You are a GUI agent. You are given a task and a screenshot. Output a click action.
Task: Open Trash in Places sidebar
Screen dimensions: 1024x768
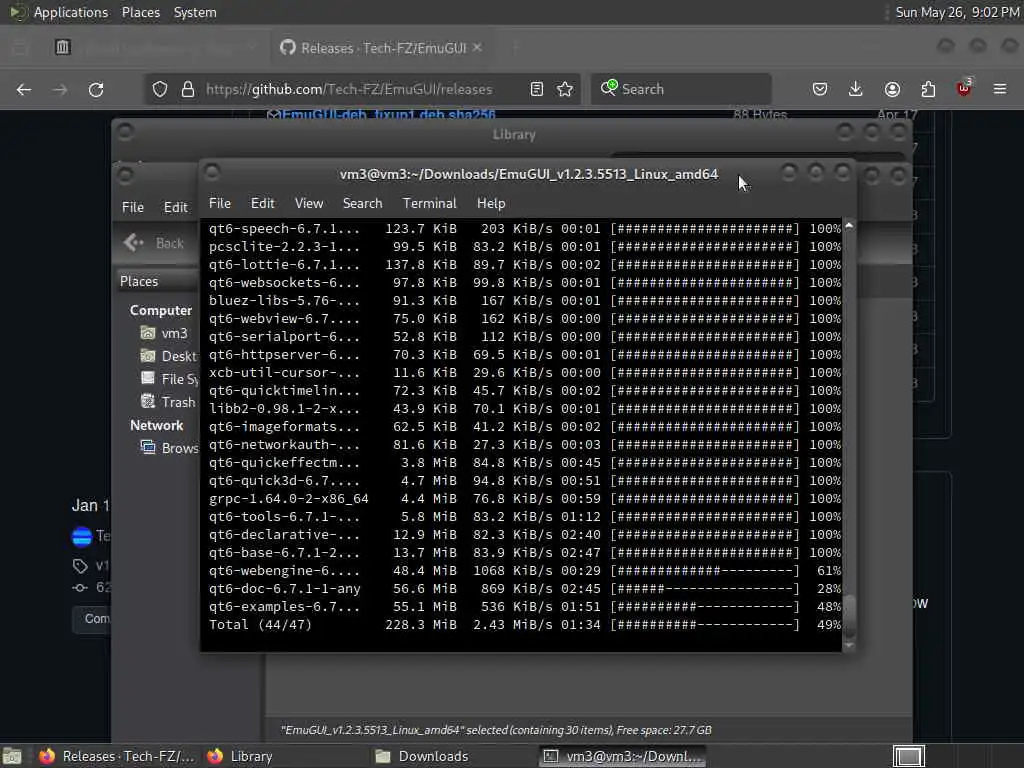(x=168, y=402)
